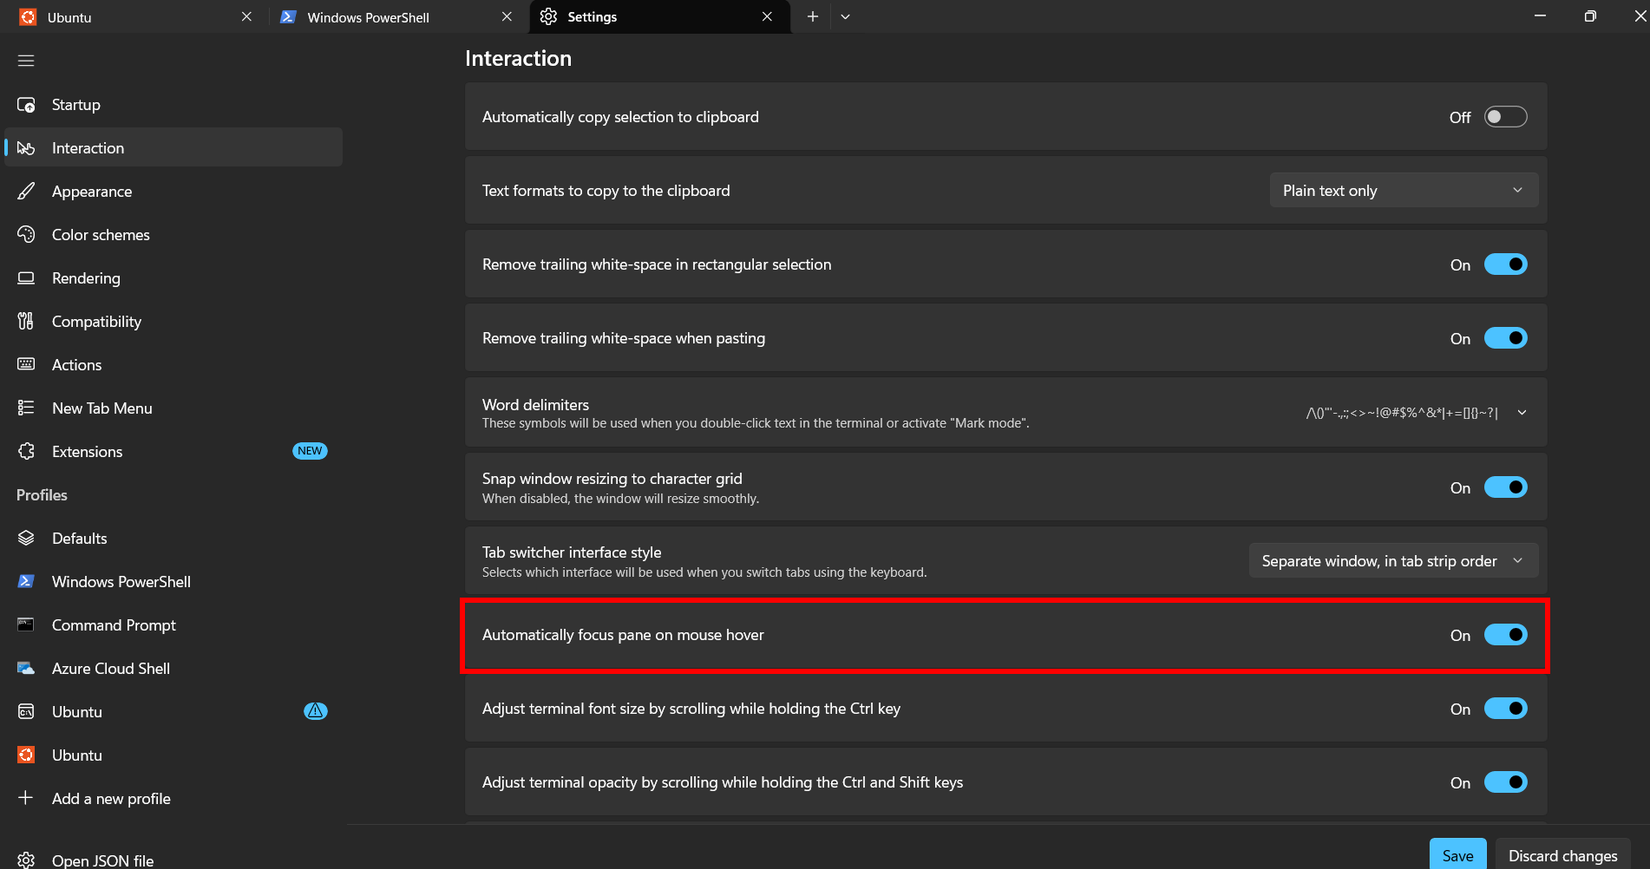Screen dimensions: 1650x869
Task: Switch to the Windows PowerShell tab
Action: pos(396,17)
